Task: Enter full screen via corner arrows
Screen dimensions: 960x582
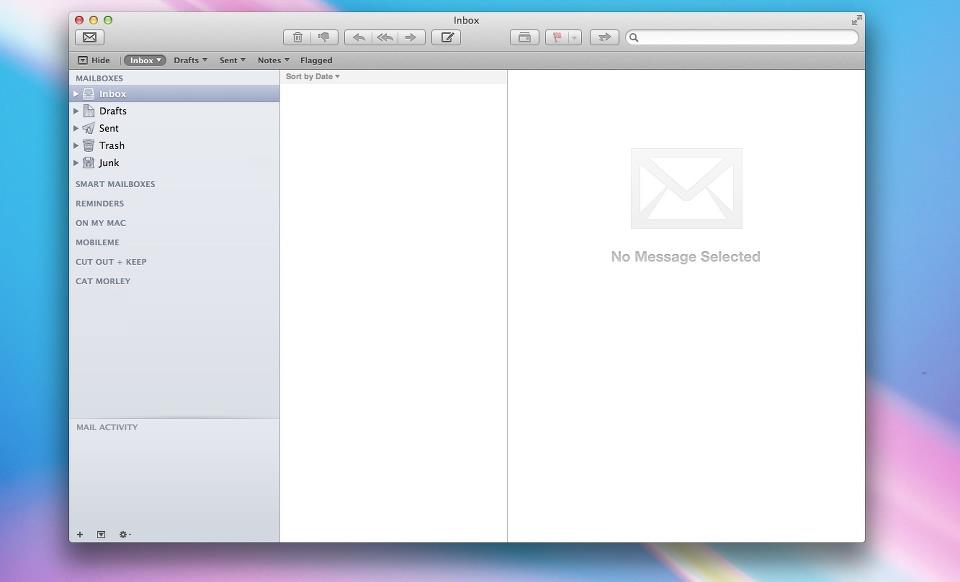Action: click(857, 20)
